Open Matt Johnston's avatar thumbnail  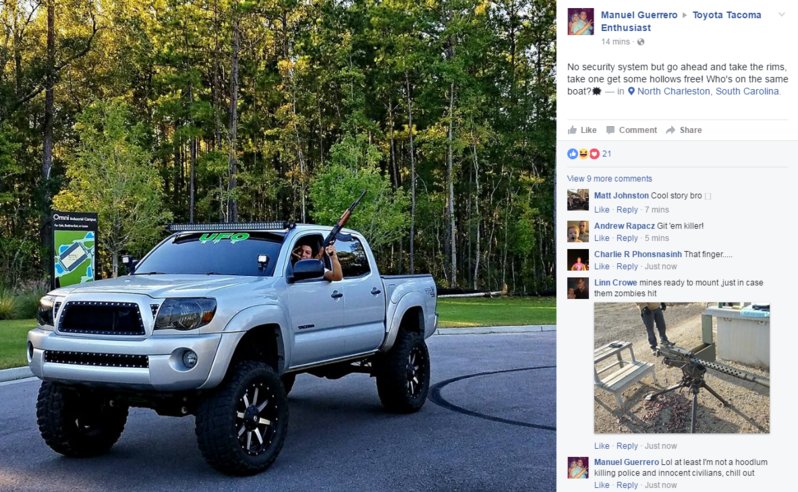[x=578, y=200]
